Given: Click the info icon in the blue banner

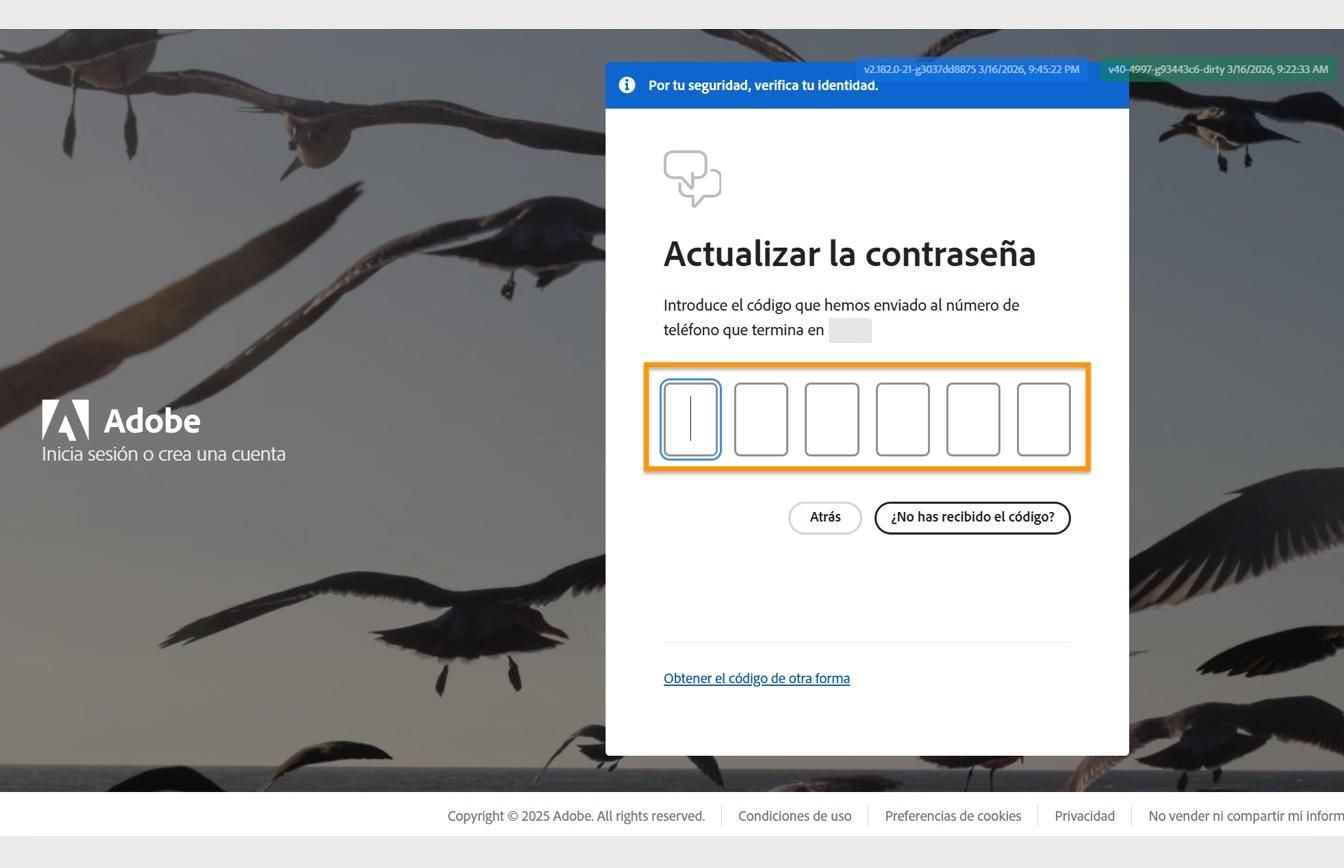Looking at the screenshot, I should pyautogui.click(x=627, y=85).
